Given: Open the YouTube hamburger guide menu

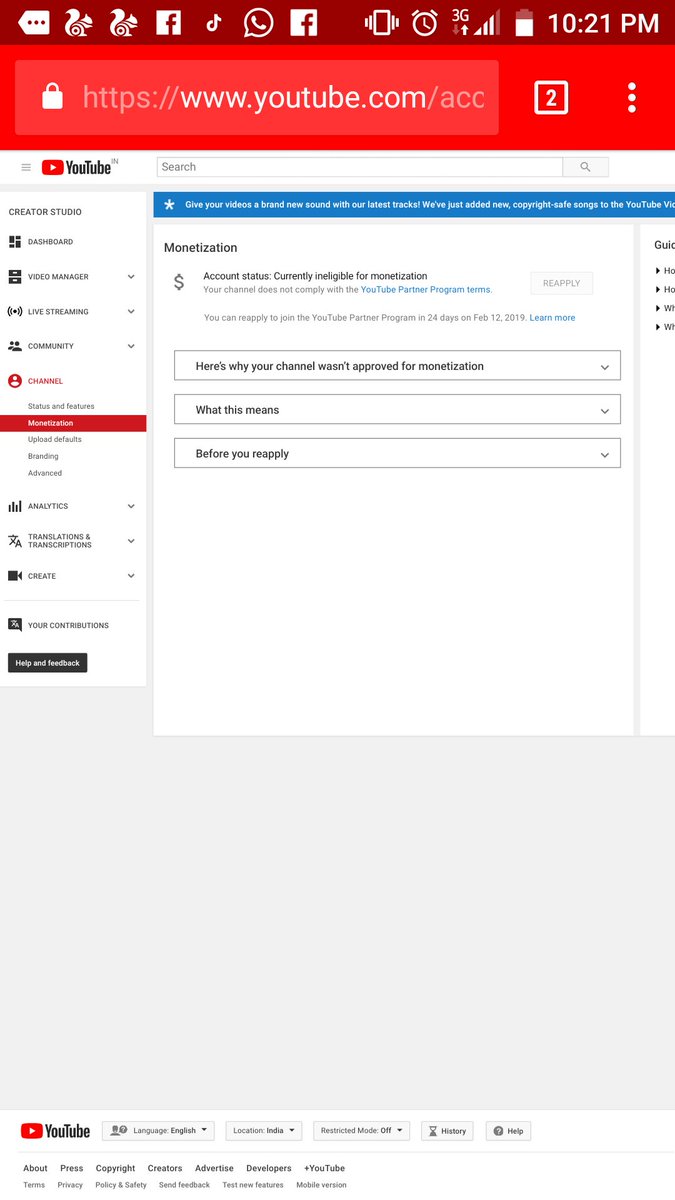Looking at the screenshot, I should coord(26,167).
